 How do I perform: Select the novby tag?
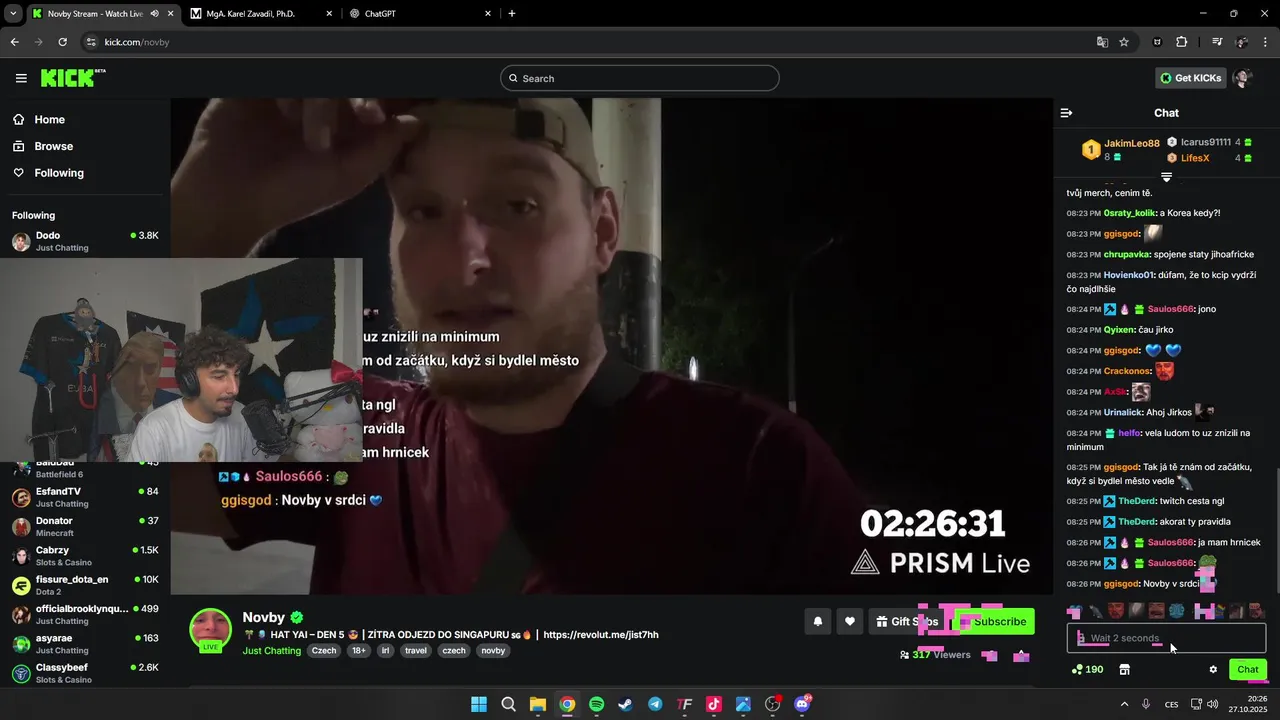tap(493, 650)
